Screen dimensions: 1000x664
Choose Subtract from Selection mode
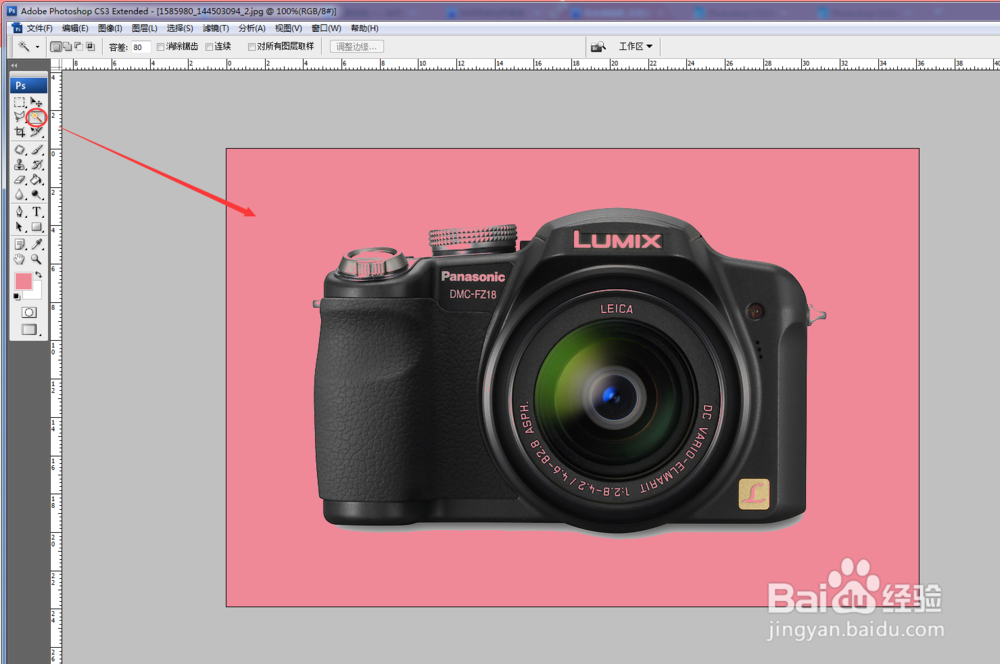coord(78,47)
